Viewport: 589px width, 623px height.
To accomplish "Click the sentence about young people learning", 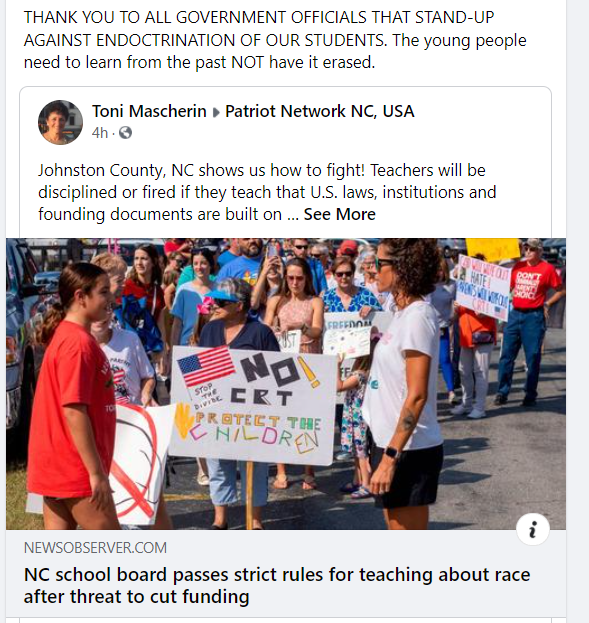I will [x=275, y=51].
